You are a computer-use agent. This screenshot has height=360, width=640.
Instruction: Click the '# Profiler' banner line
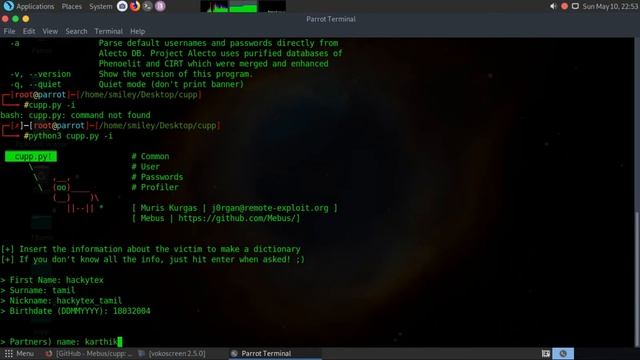tap(155, 187)
